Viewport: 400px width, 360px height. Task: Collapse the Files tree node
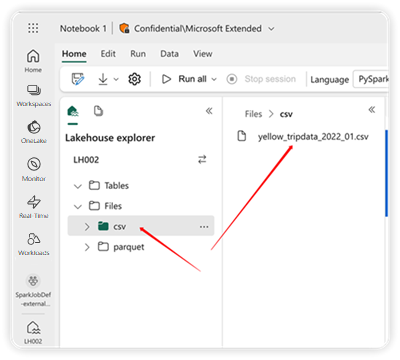[78, 206]
